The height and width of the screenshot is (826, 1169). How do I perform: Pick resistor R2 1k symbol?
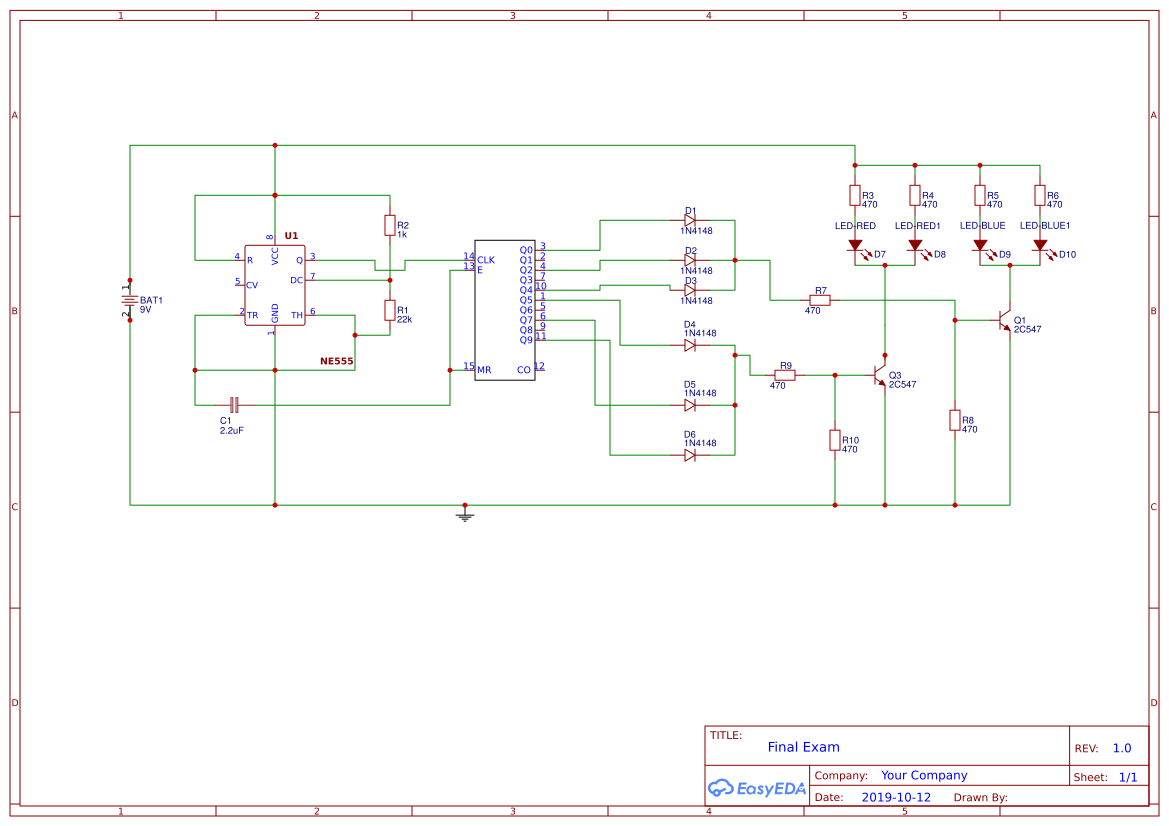pos(389,226)
